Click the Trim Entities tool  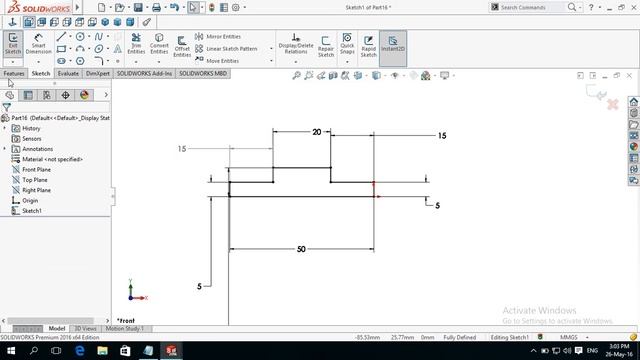(136, 44)
